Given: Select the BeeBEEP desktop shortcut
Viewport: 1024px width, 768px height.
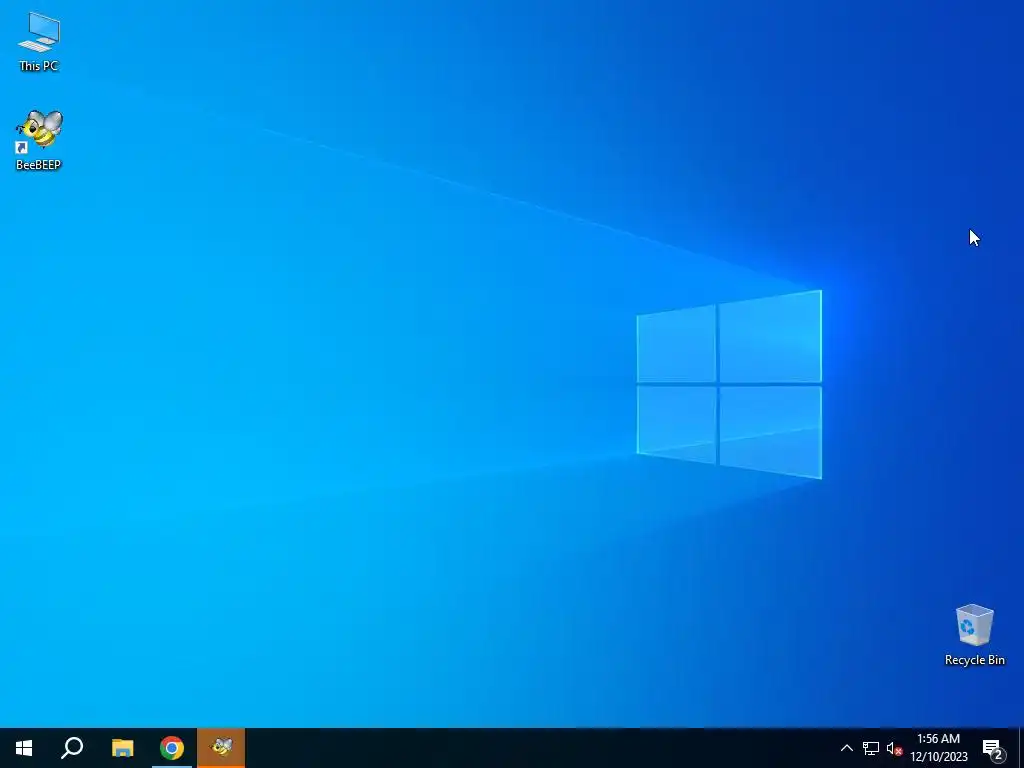Looking at the screenshot, I should point(39,140).
